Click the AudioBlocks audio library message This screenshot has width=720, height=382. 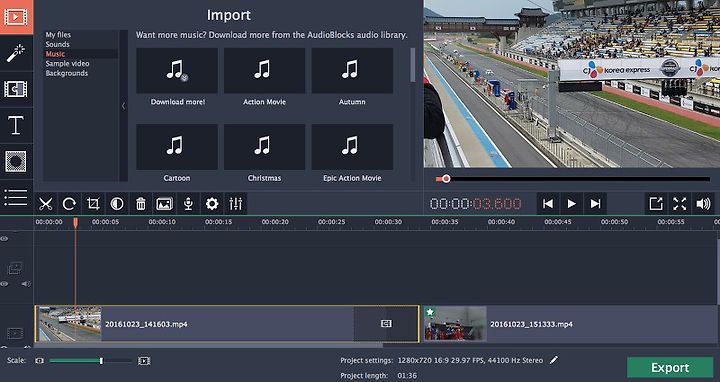click(271, 35)
